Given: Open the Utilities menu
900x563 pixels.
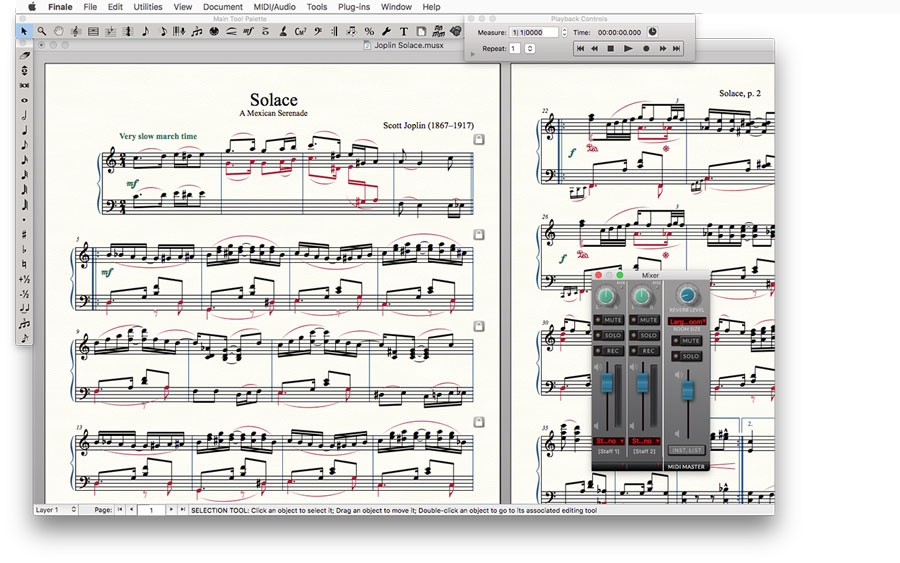Looking at the screenshot, I should click(148, 7).
